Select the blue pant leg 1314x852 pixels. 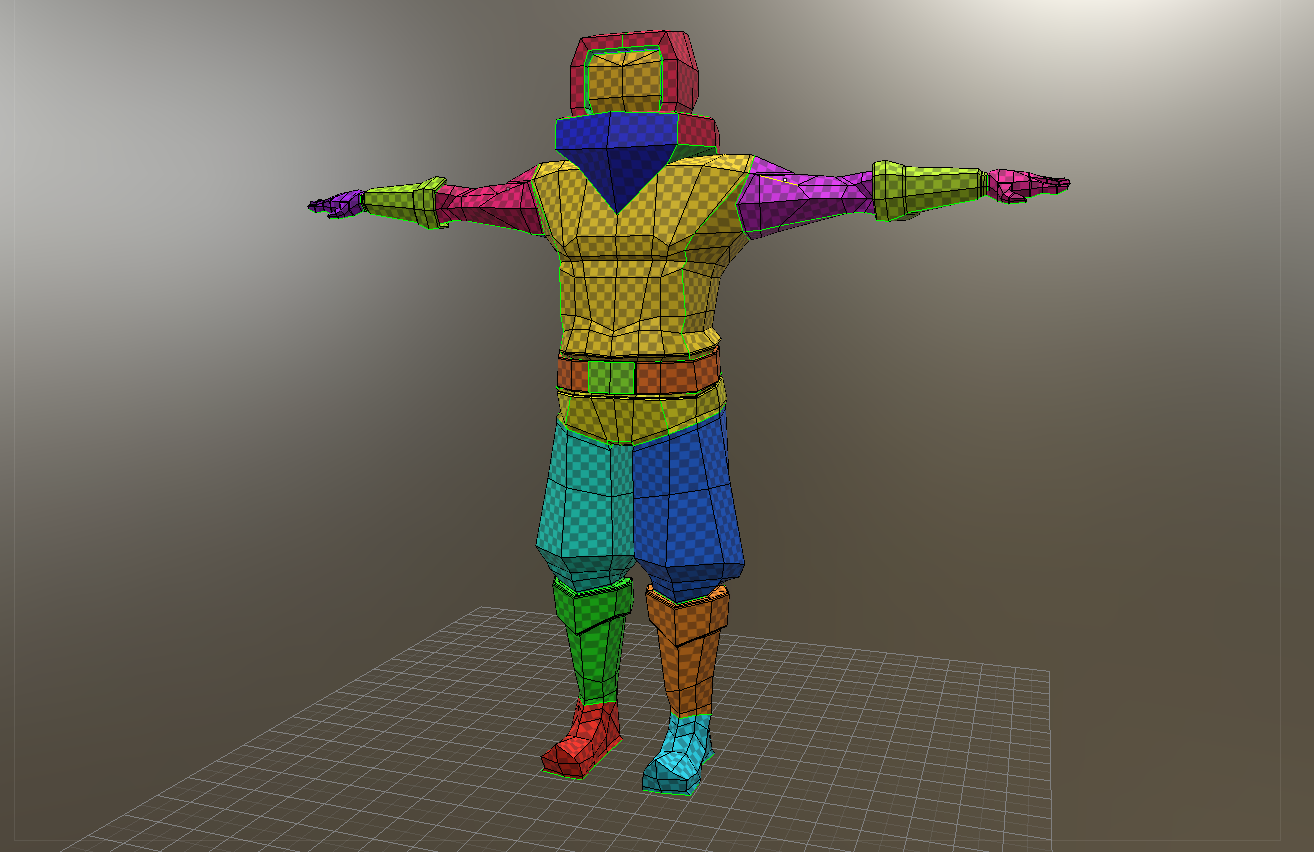tap(688, 510)
